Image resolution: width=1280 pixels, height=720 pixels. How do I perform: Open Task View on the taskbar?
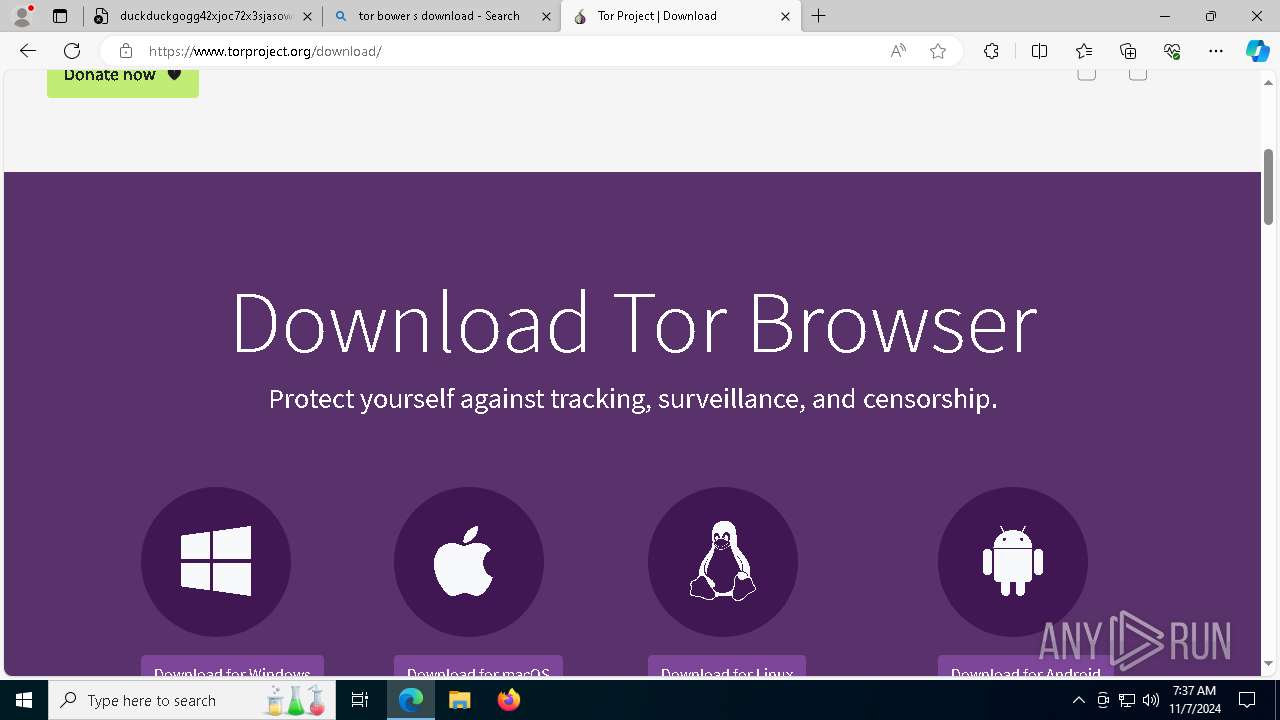point(360,700)
